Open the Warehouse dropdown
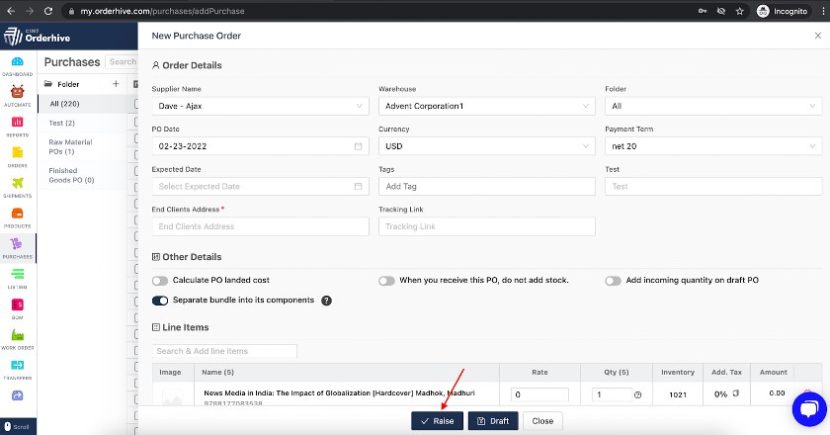The image size is (830, 435). click(487, 106)
